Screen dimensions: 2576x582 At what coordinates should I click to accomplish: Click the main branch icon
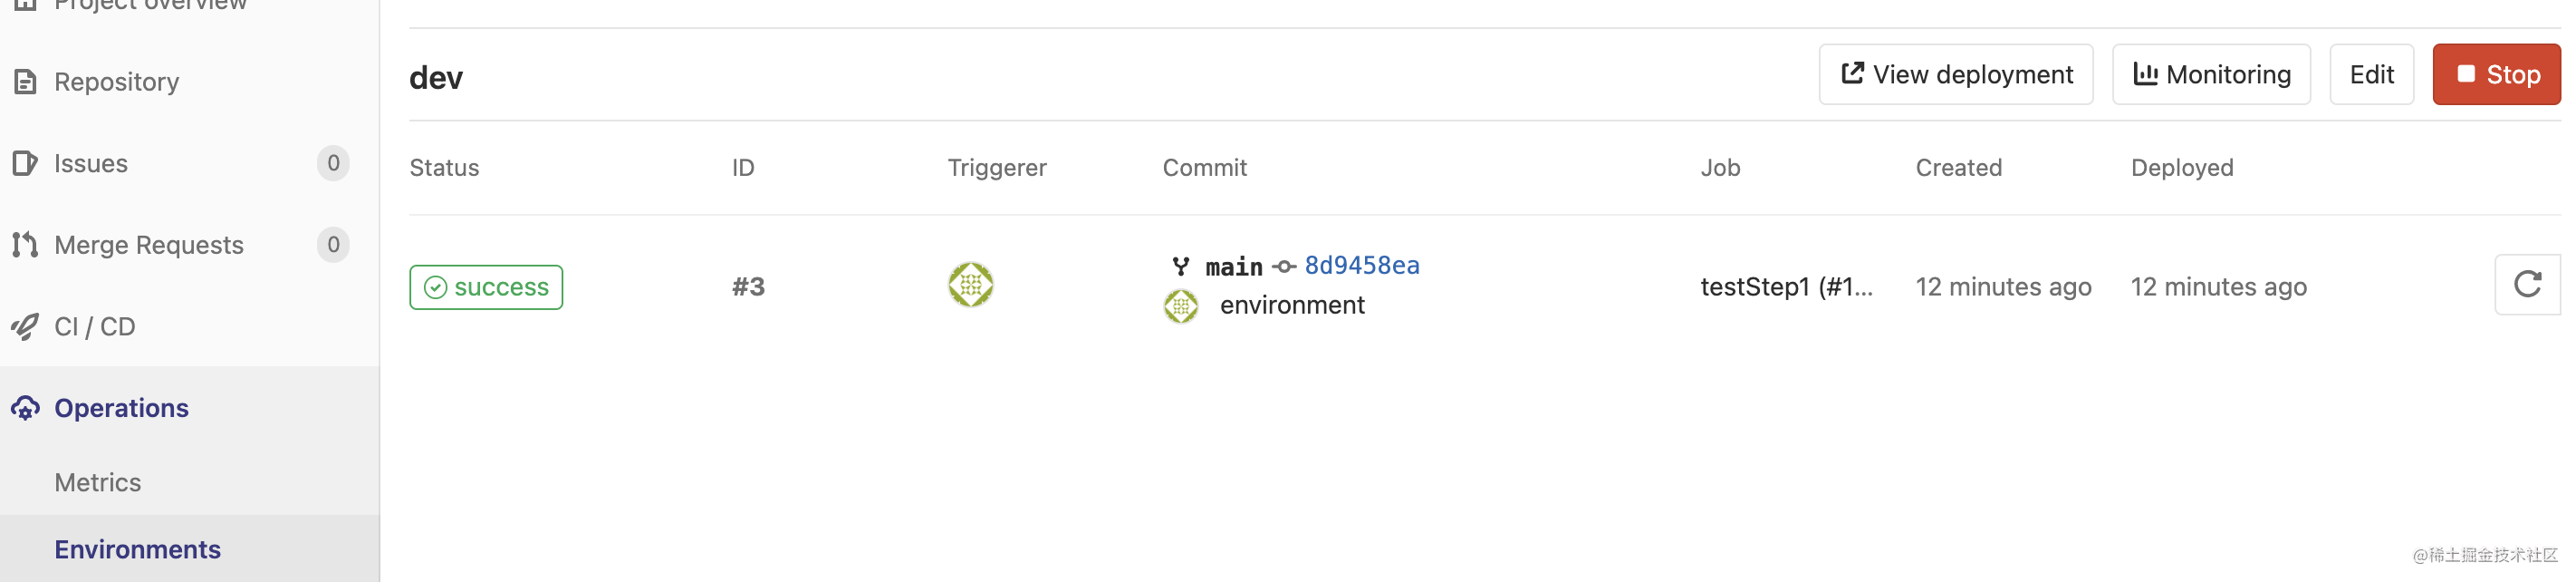(x=1181, y=266)
